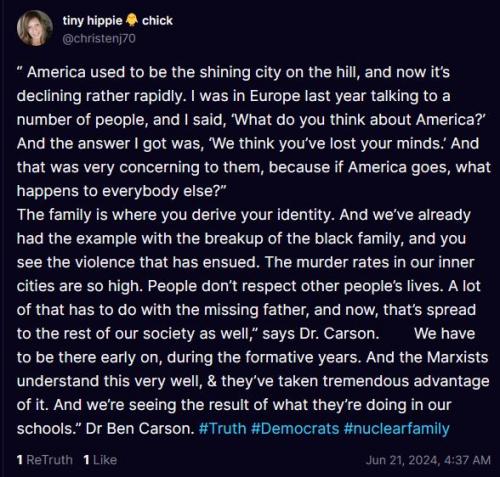Click the 'says Dr. Carson.' text

point(321,334)
